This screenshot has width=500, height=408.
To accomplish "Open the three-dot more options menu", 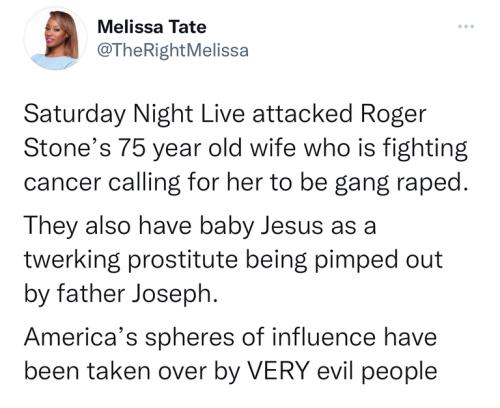I will click(466, 26).
